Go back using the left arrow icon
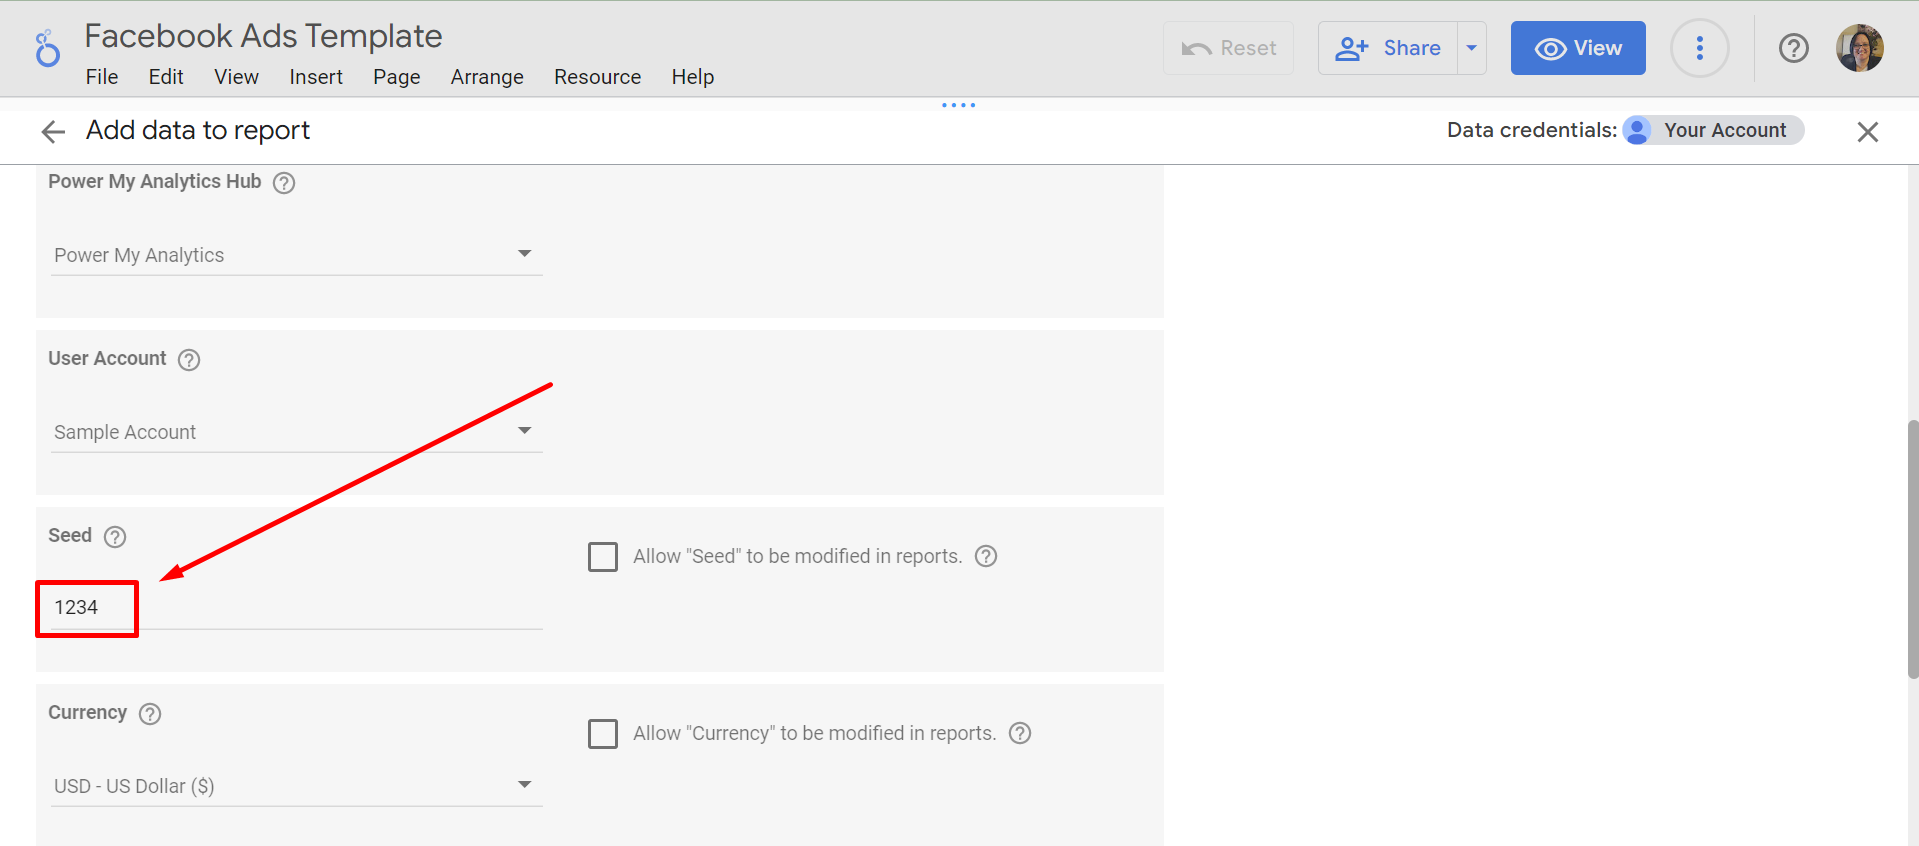1919x846 pixels. [53, 132]
